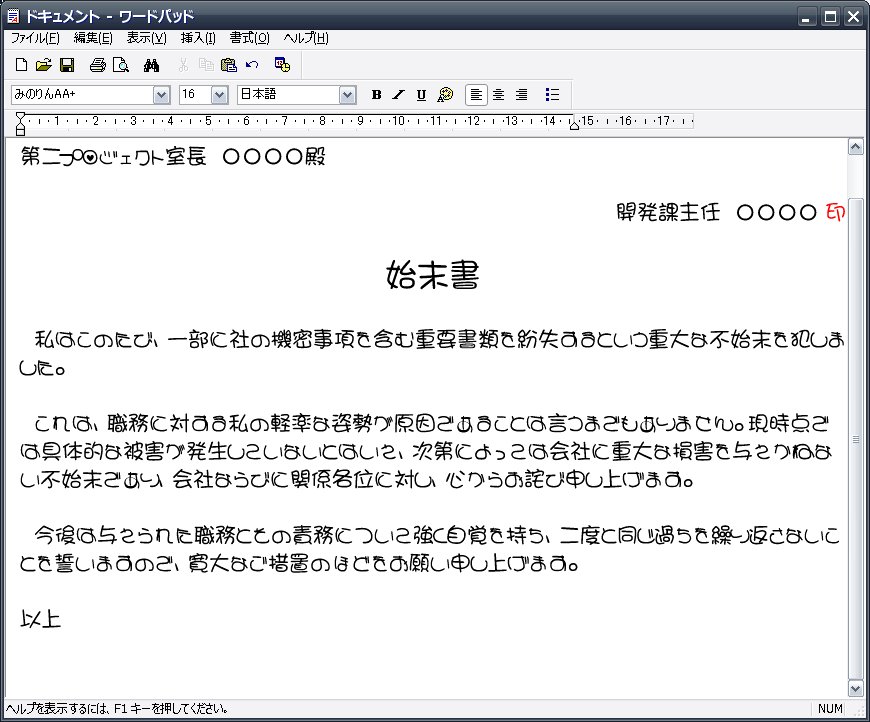
Task: Click the Print icon
Action: point(97,66)
